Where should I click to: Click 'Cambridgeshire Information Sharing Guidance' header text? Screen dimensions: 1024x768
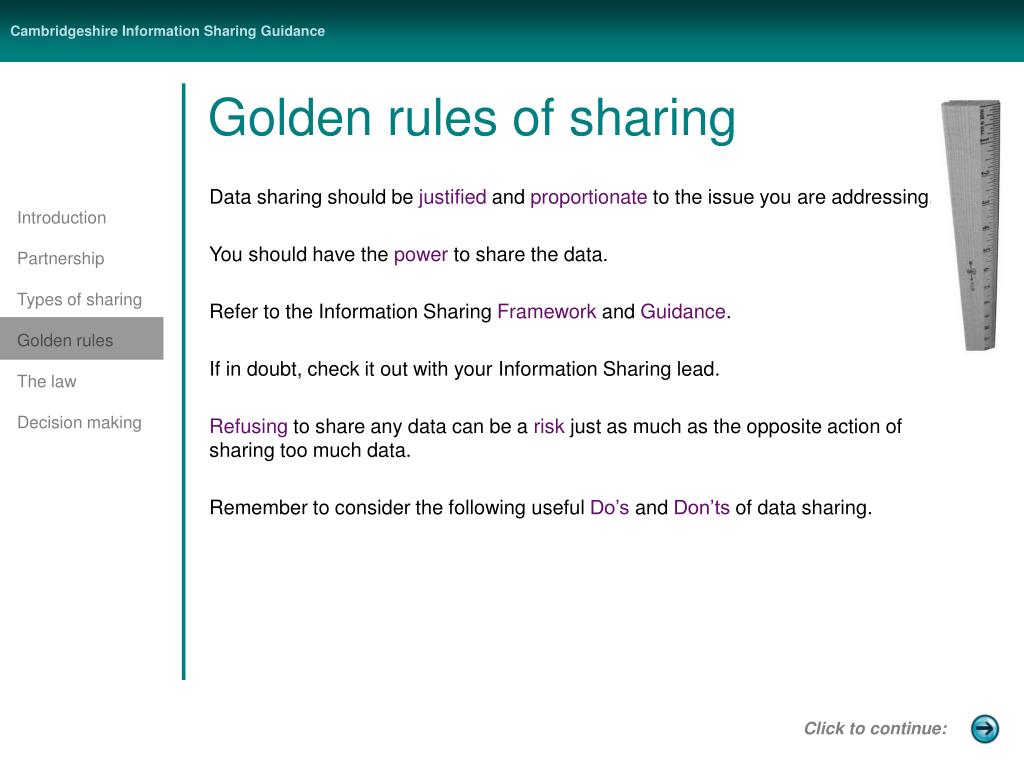(168, 31)
